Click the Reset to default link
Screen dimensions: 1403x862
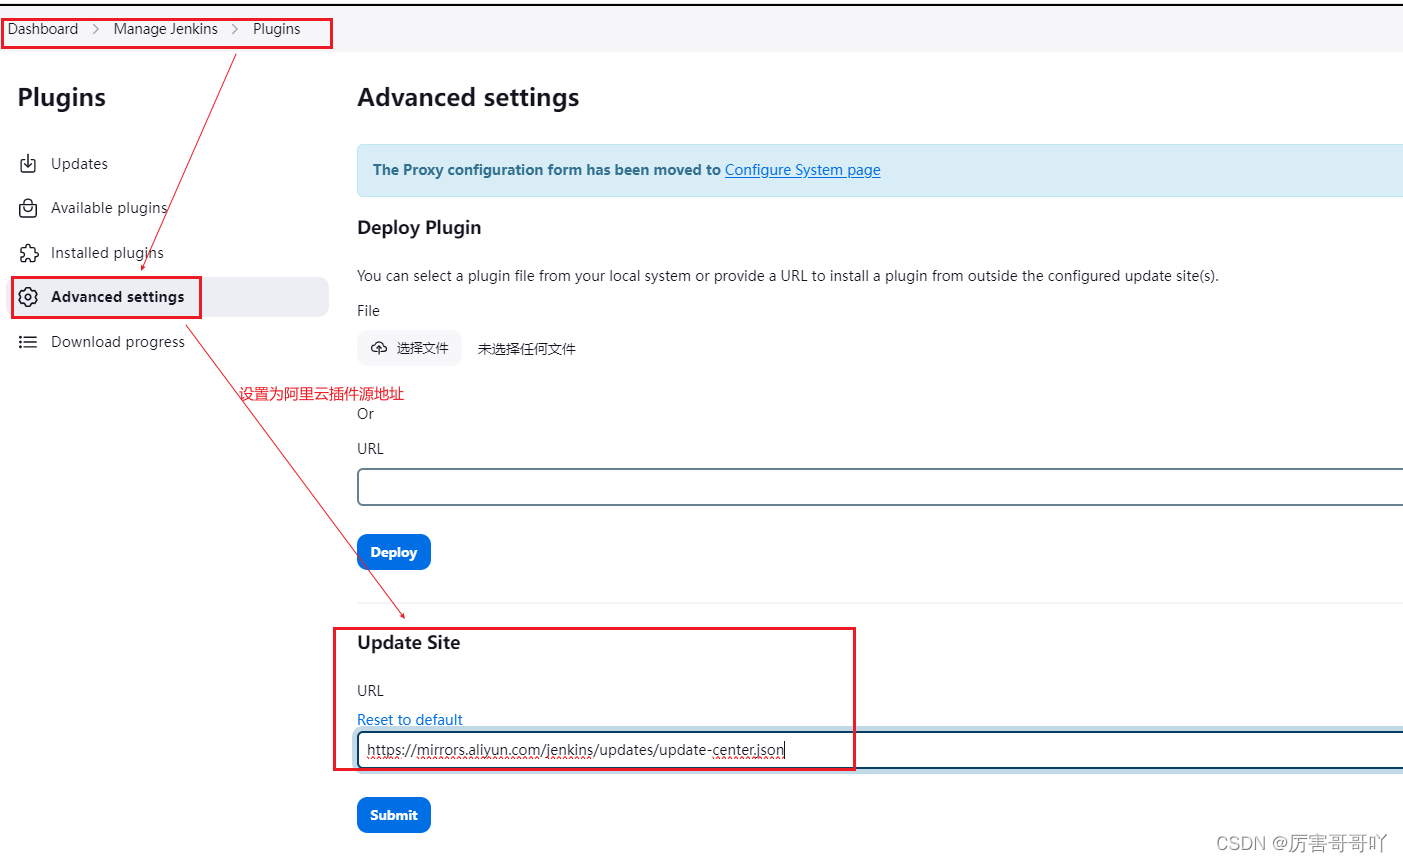[410, 719]
